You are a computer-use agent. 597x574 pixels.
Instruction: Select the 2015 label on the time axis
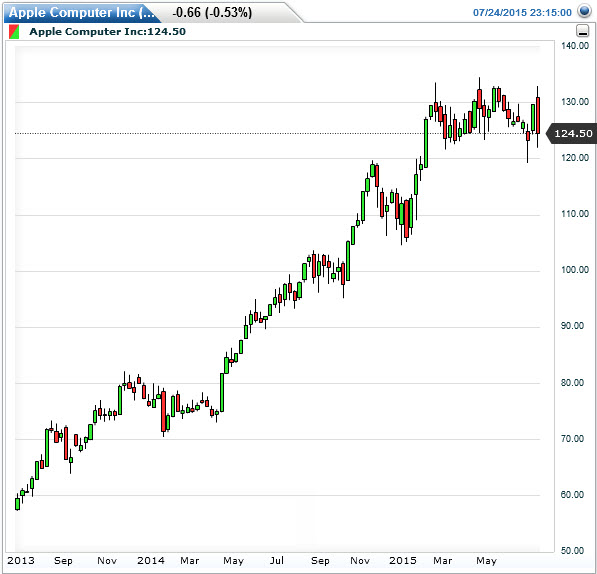[402, 560]
